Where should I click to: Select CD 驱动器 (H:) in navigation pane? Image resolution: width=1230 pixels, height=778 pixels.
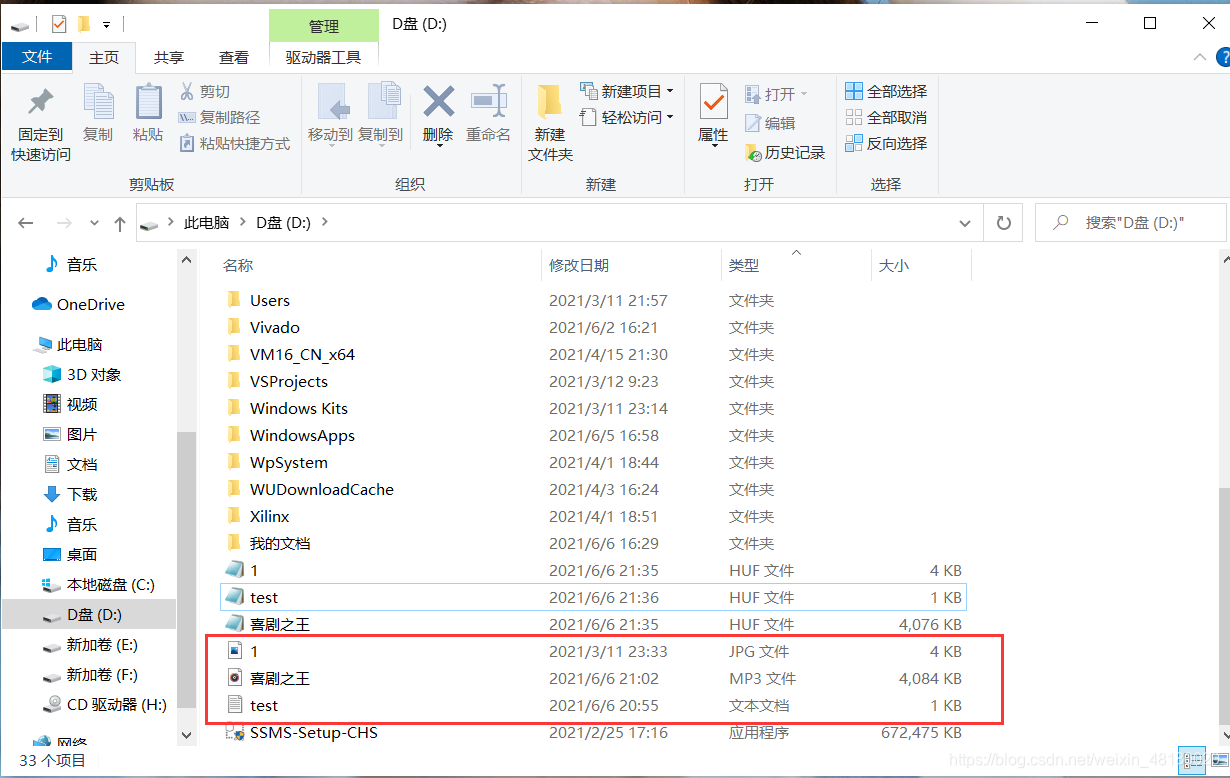[x=105, y=704]
